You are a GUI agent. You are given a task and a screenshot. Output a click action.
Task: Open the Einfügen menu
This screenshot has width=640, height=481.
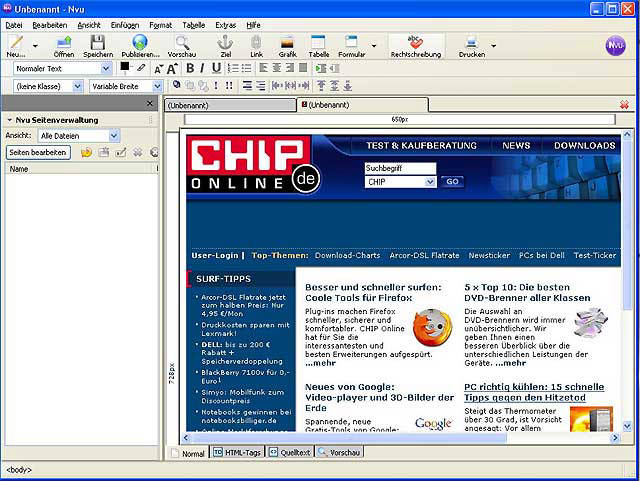tap(125, 25)
